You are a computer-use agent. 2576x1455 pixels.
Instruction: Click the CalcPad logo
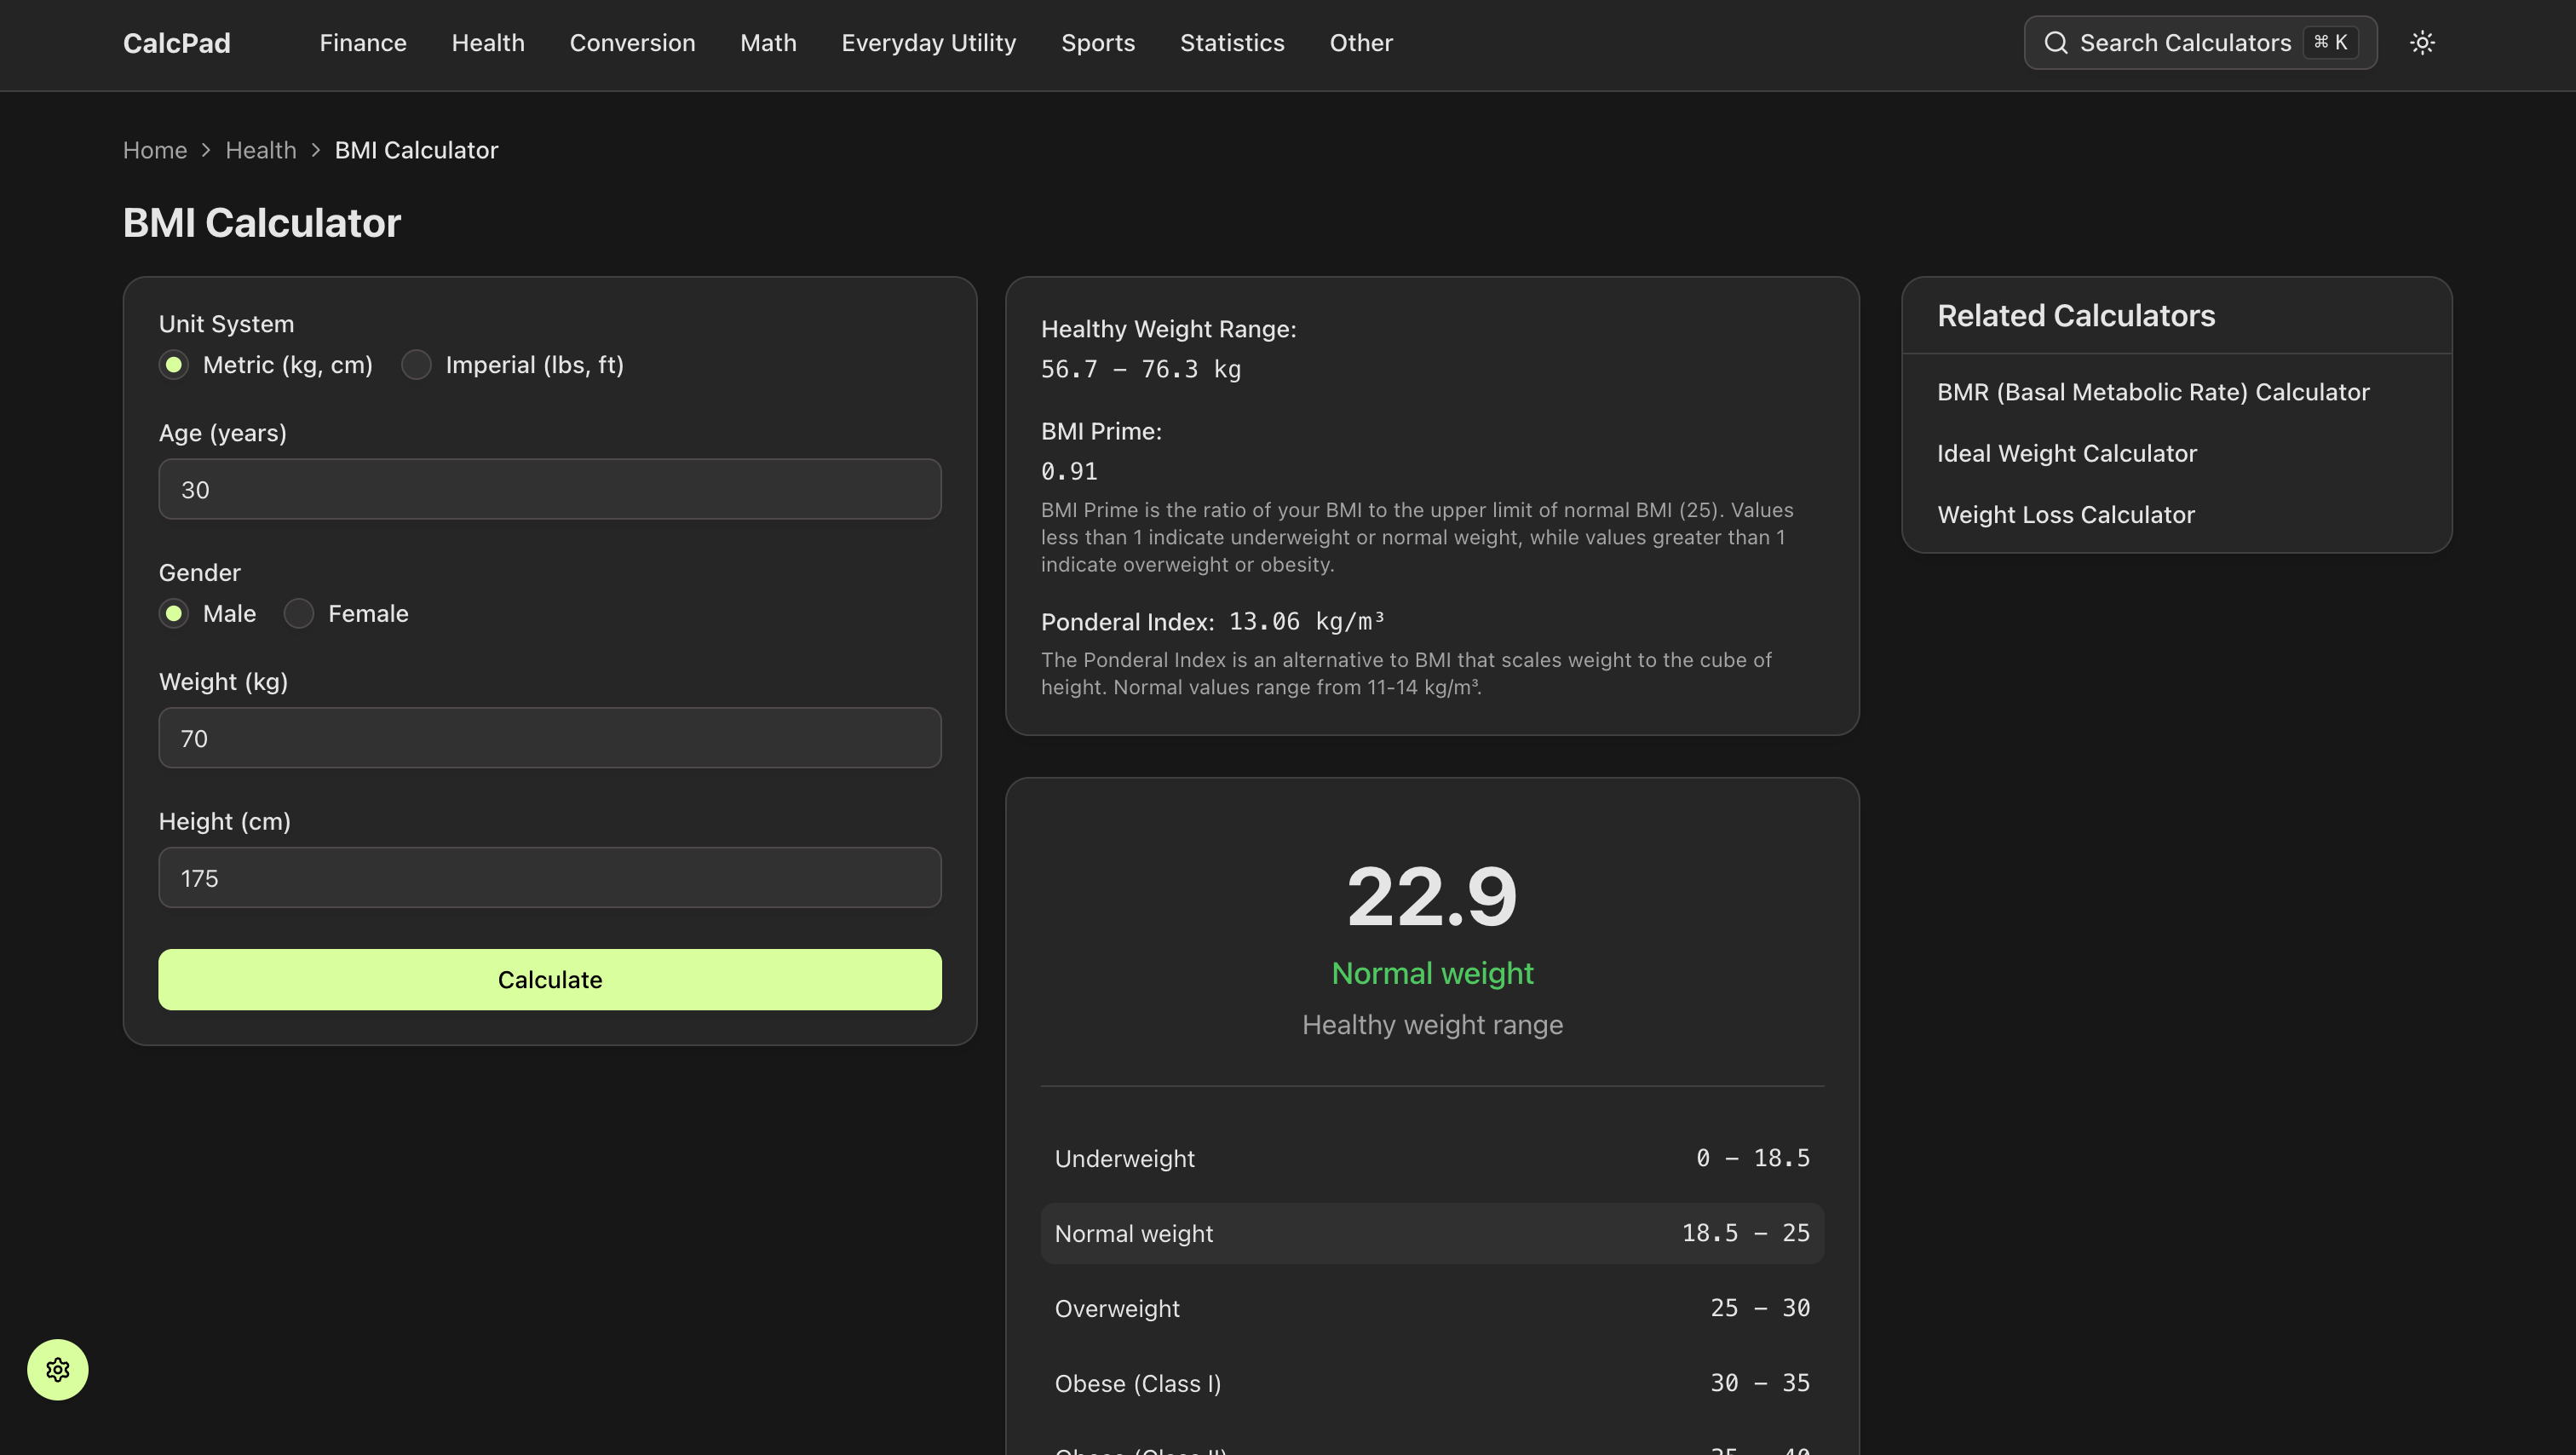[177, 43]
